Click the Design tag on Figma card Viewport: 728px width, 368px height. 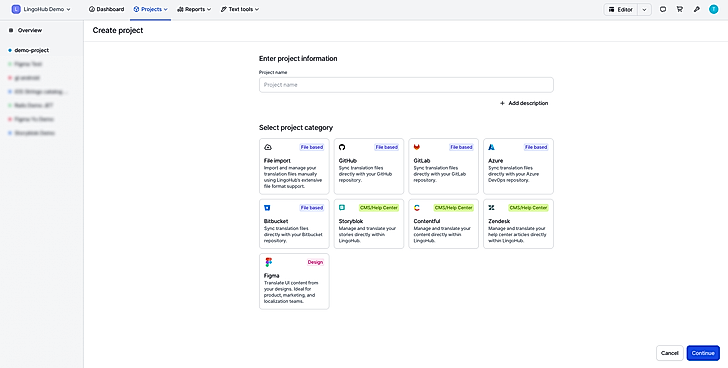pyautogui.click(x=315, y=262)
